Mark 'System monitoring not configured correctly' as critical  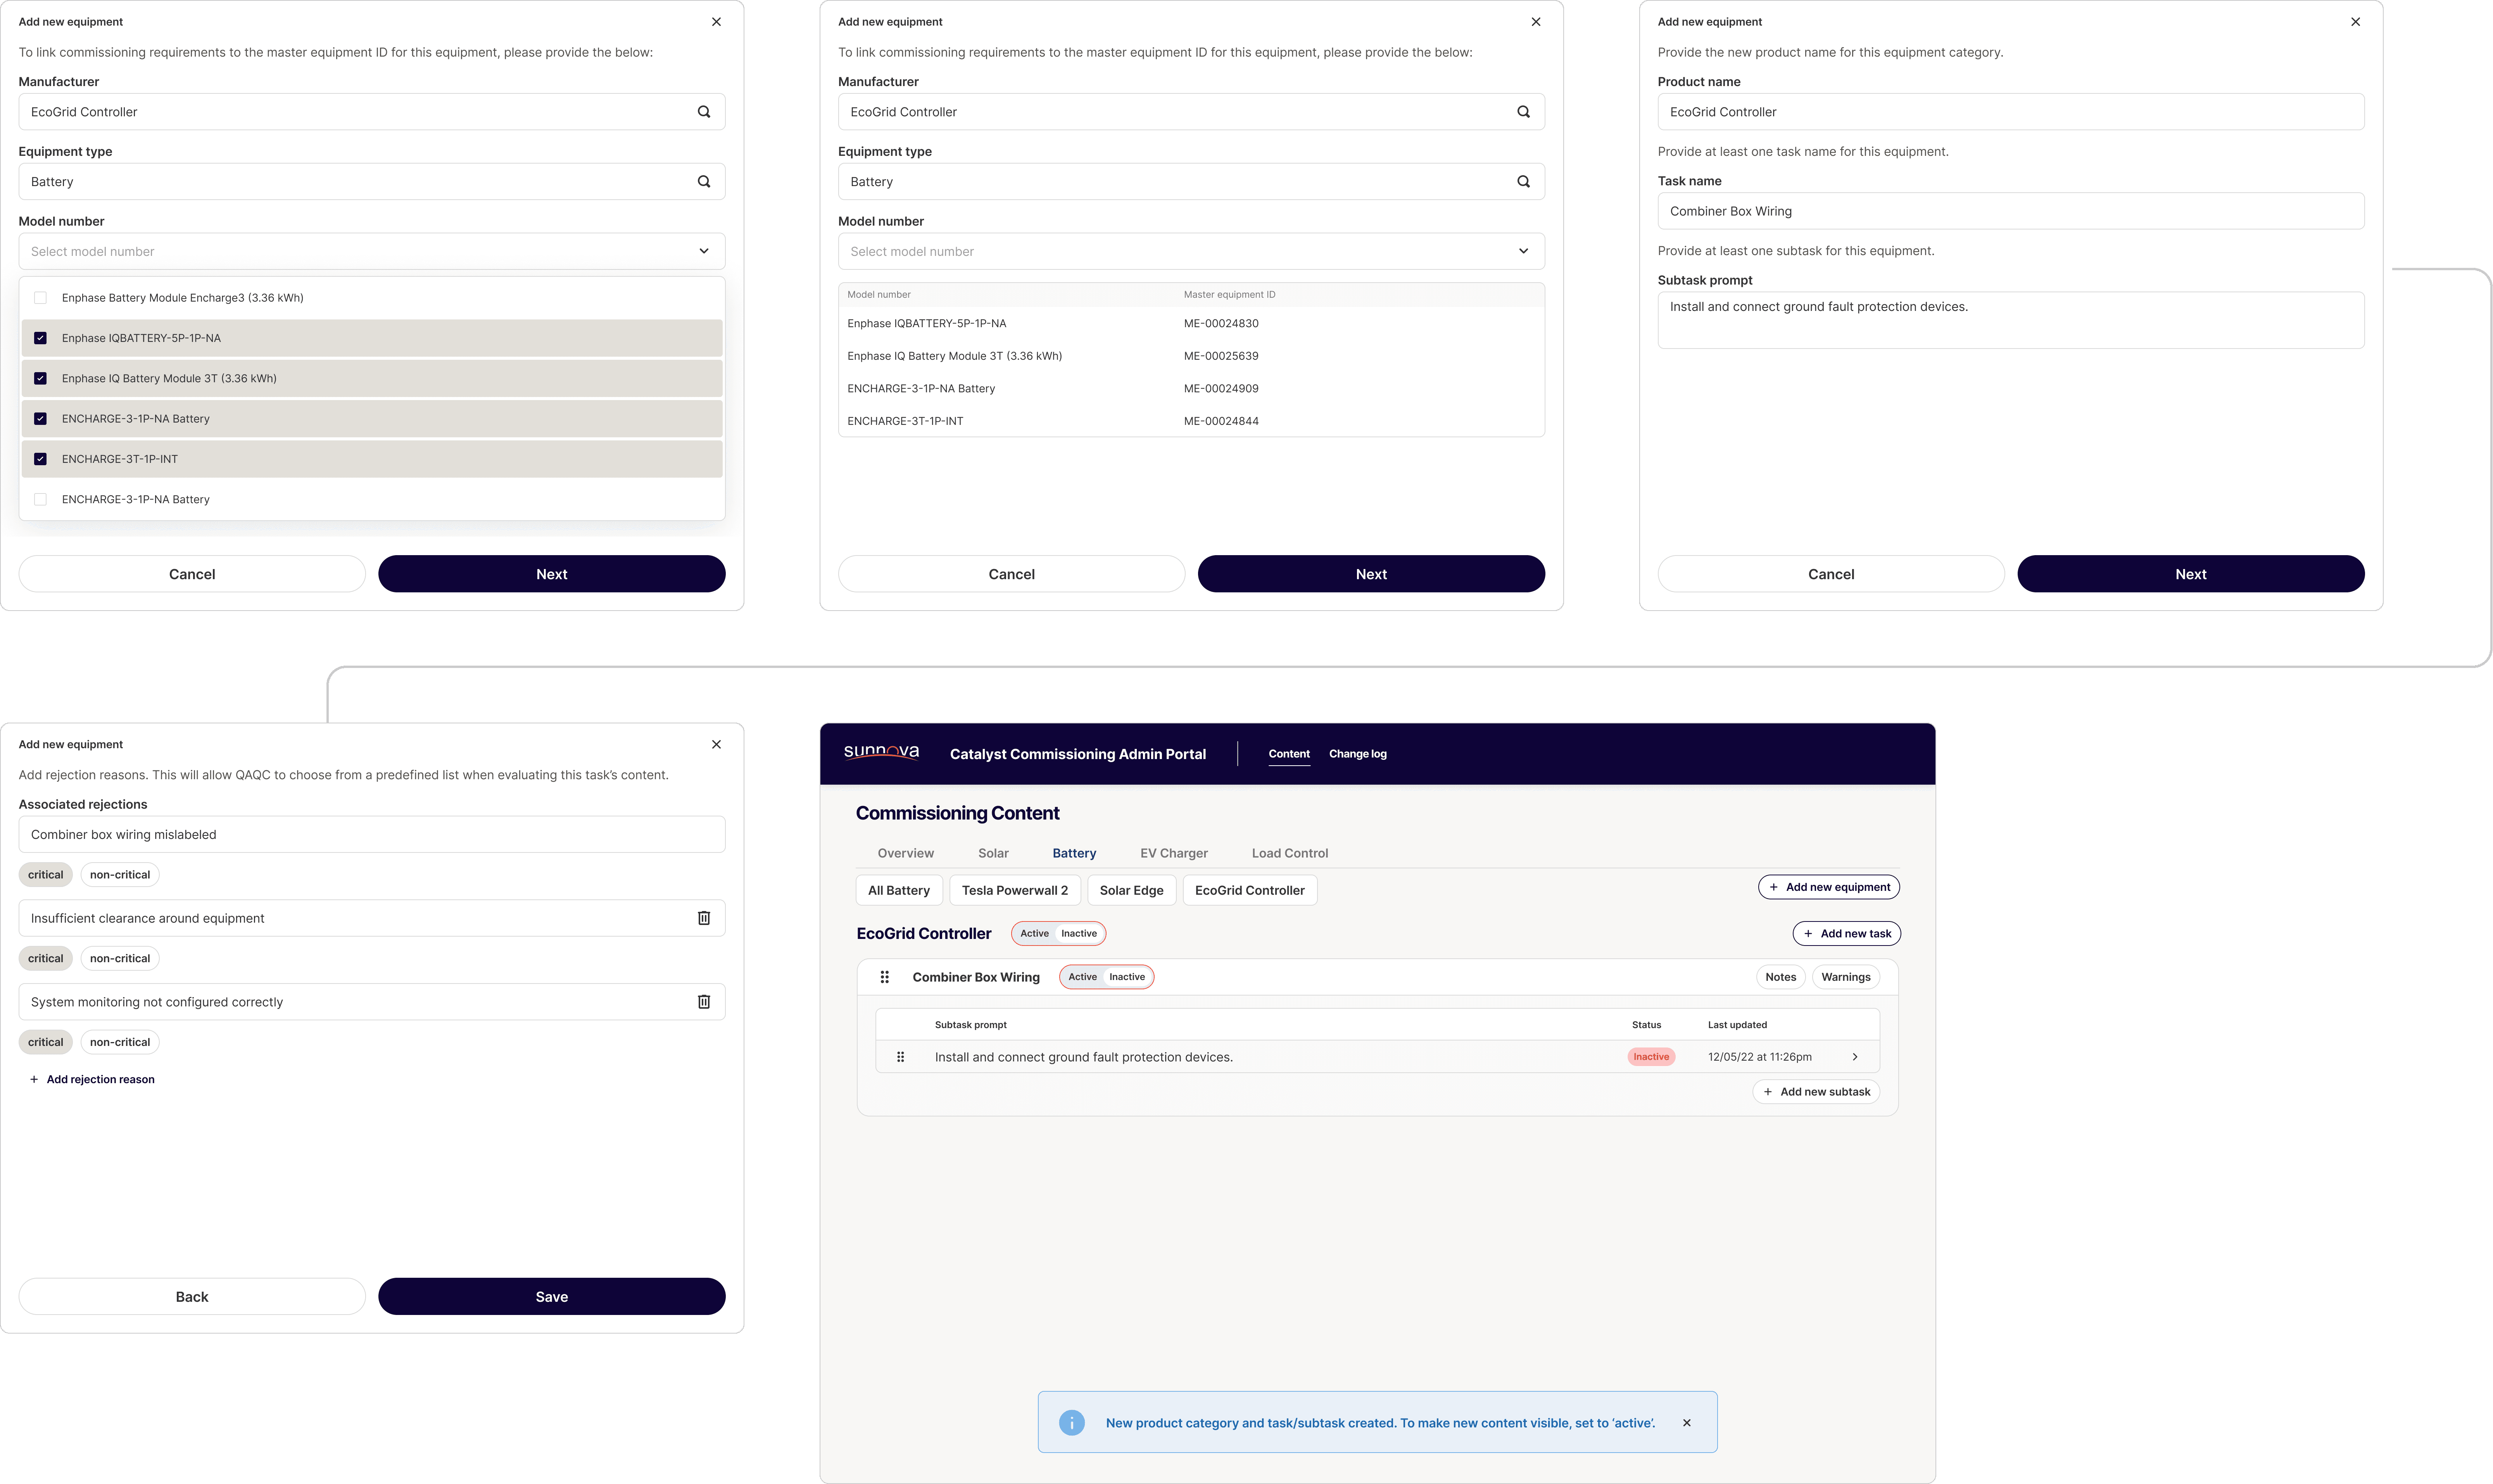[46, 1042]
